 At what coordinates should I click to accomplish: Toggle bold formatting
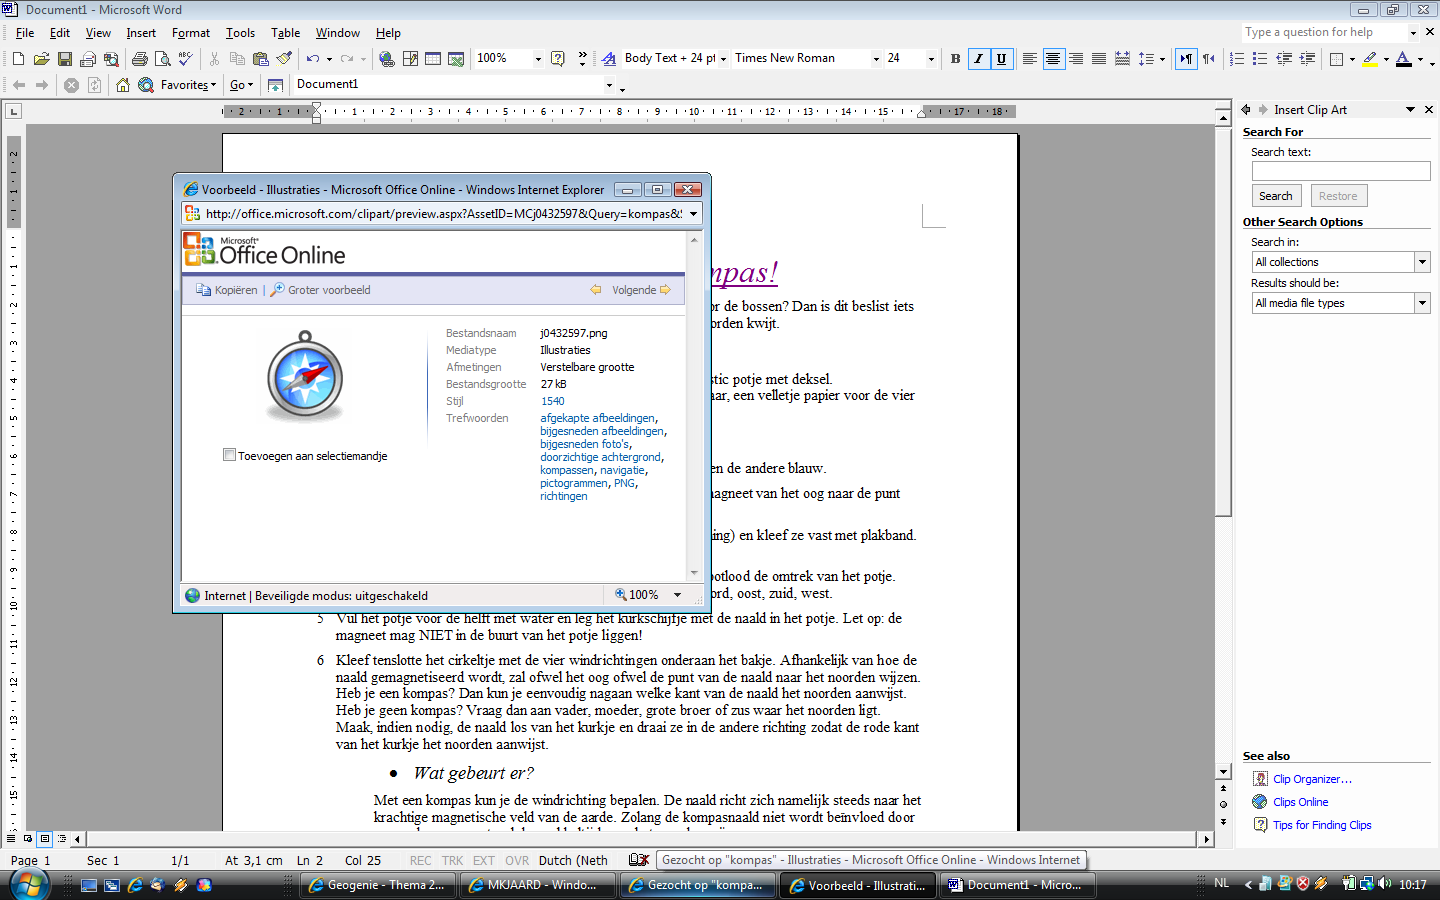[x=955, y=59]
